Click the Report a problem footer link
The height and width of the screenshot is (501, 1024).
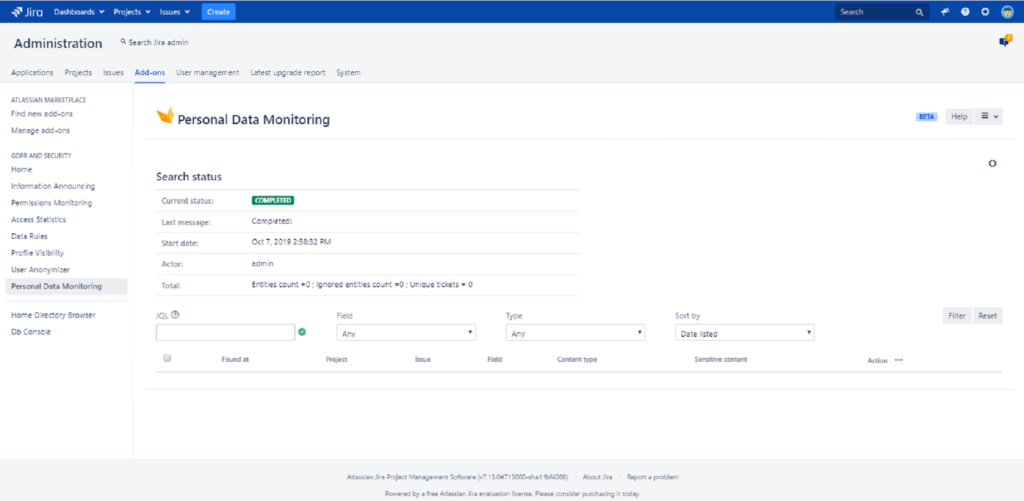[652, 477]
